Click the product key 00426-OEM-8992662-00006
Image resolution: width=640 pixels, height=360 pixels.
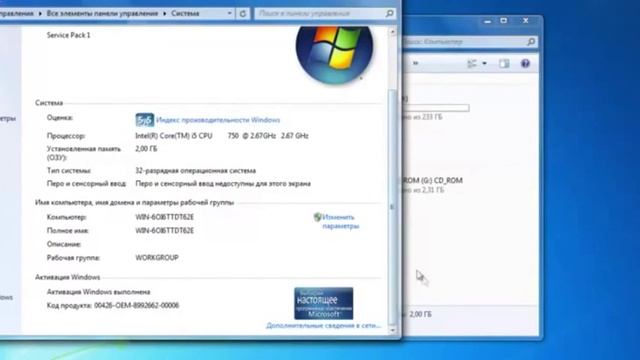(137, 305)
